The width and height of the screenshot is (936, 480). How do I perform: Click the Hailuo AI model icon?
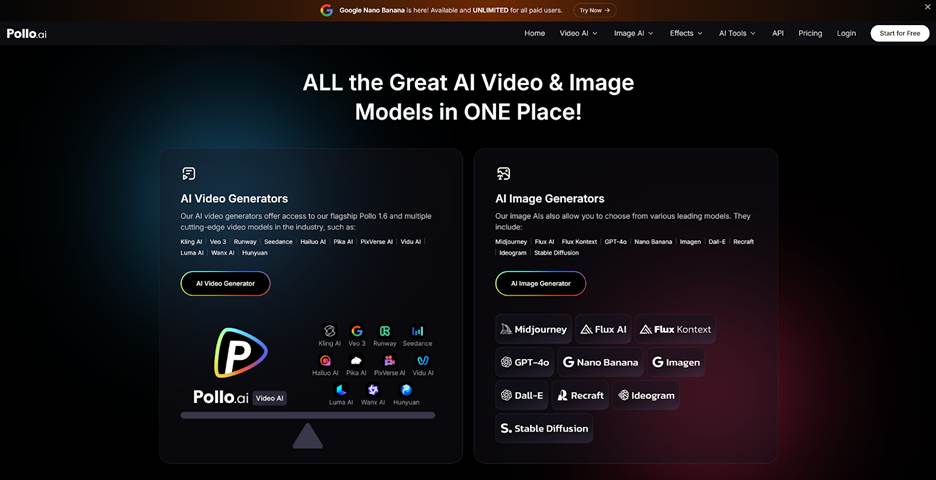(325, 361)
